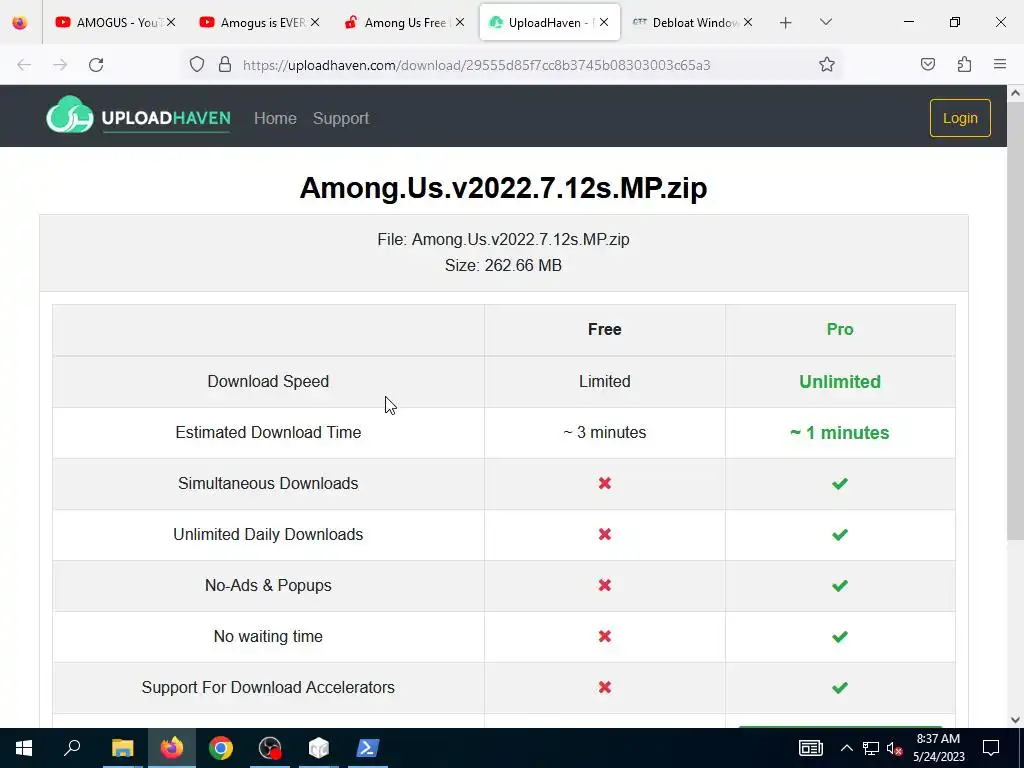Open PowerShell from the taskbar
This screenshot has height=768, width=1024.
367,748
